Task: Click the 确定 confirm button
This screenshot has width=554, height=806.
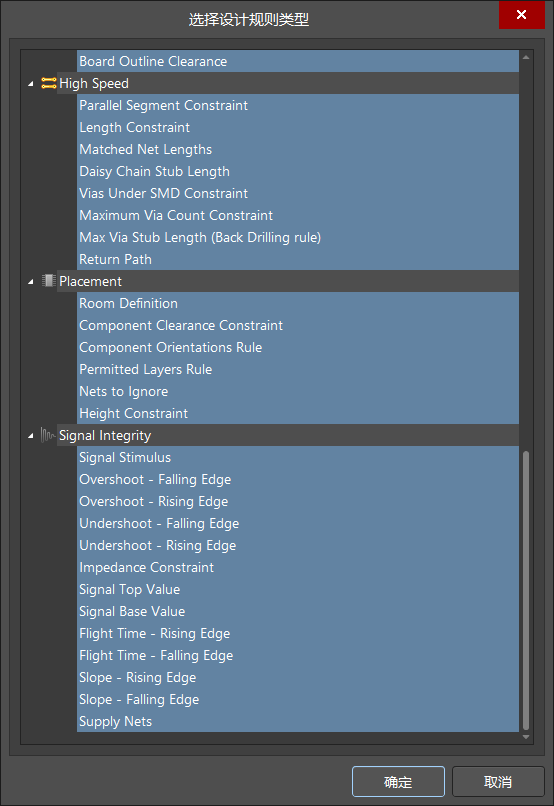Action: click(x=398, y=782)
